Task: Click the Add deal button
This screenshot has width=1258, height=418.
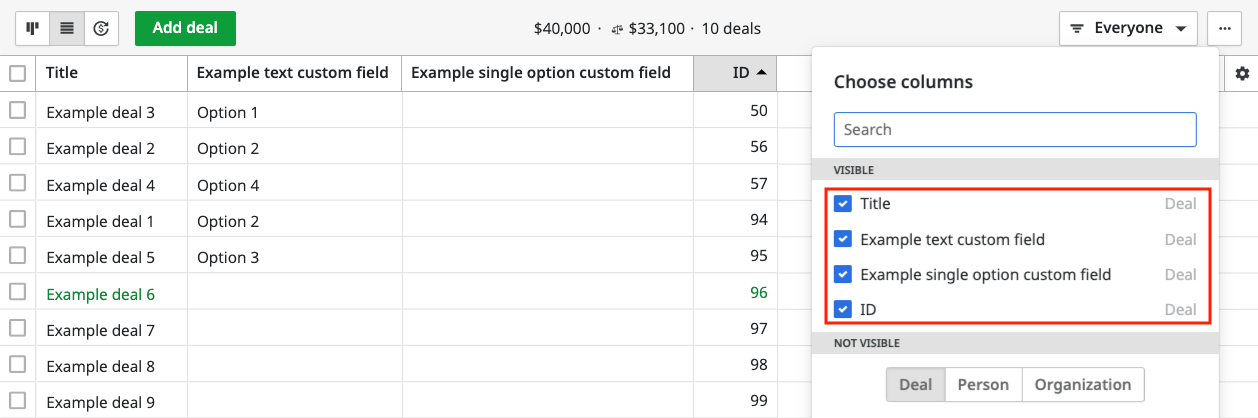Action: pyautogui.click(x=185, y=28)
